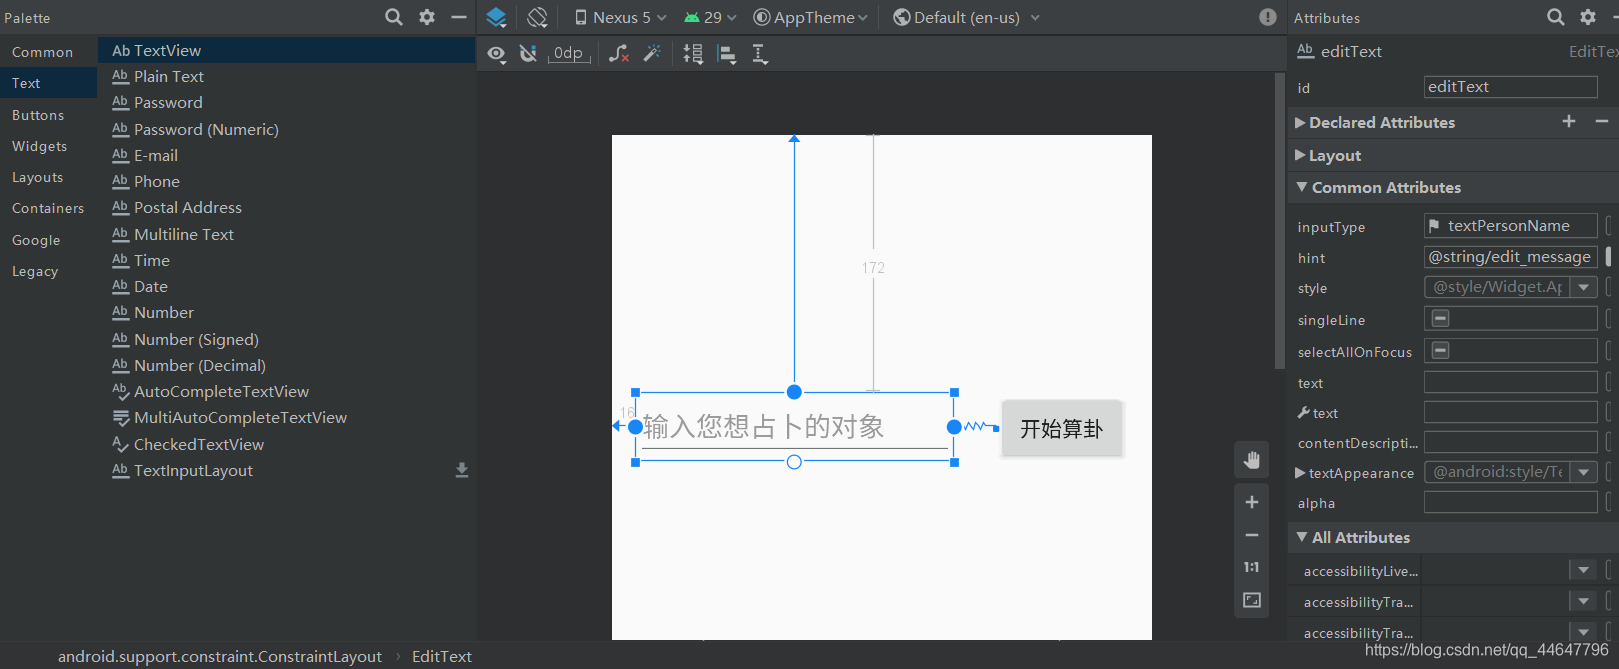This screenshot has width=1619, height=669.
Task: Open accessibilityLiveRegion dropdown
Action: 1583,570
